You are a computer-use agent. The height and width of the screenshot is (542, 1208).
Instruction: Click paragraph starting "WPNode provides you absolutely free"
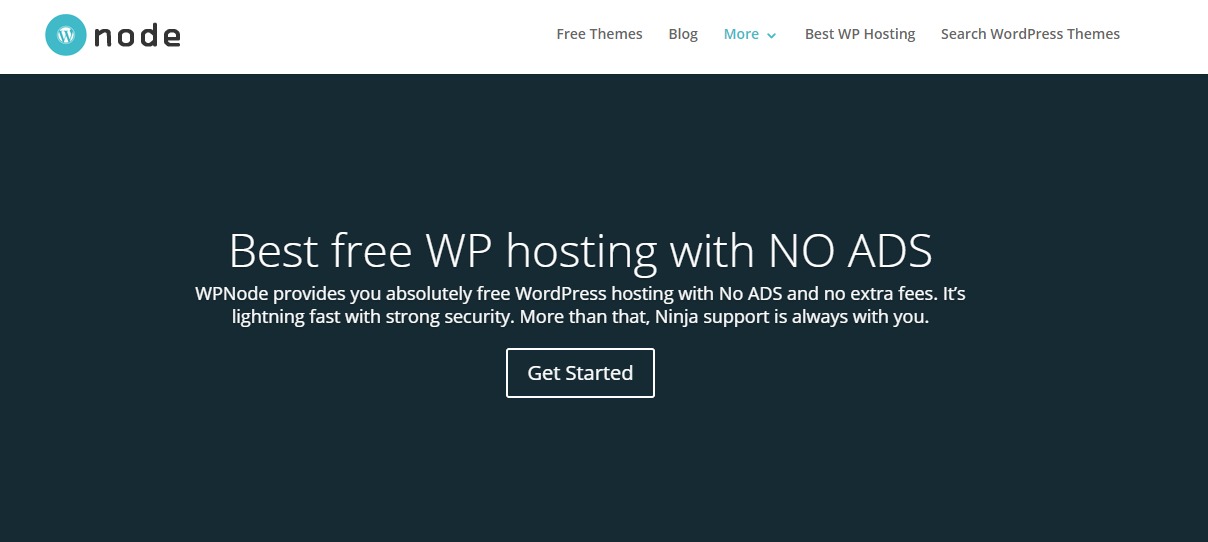pos(580,306)
